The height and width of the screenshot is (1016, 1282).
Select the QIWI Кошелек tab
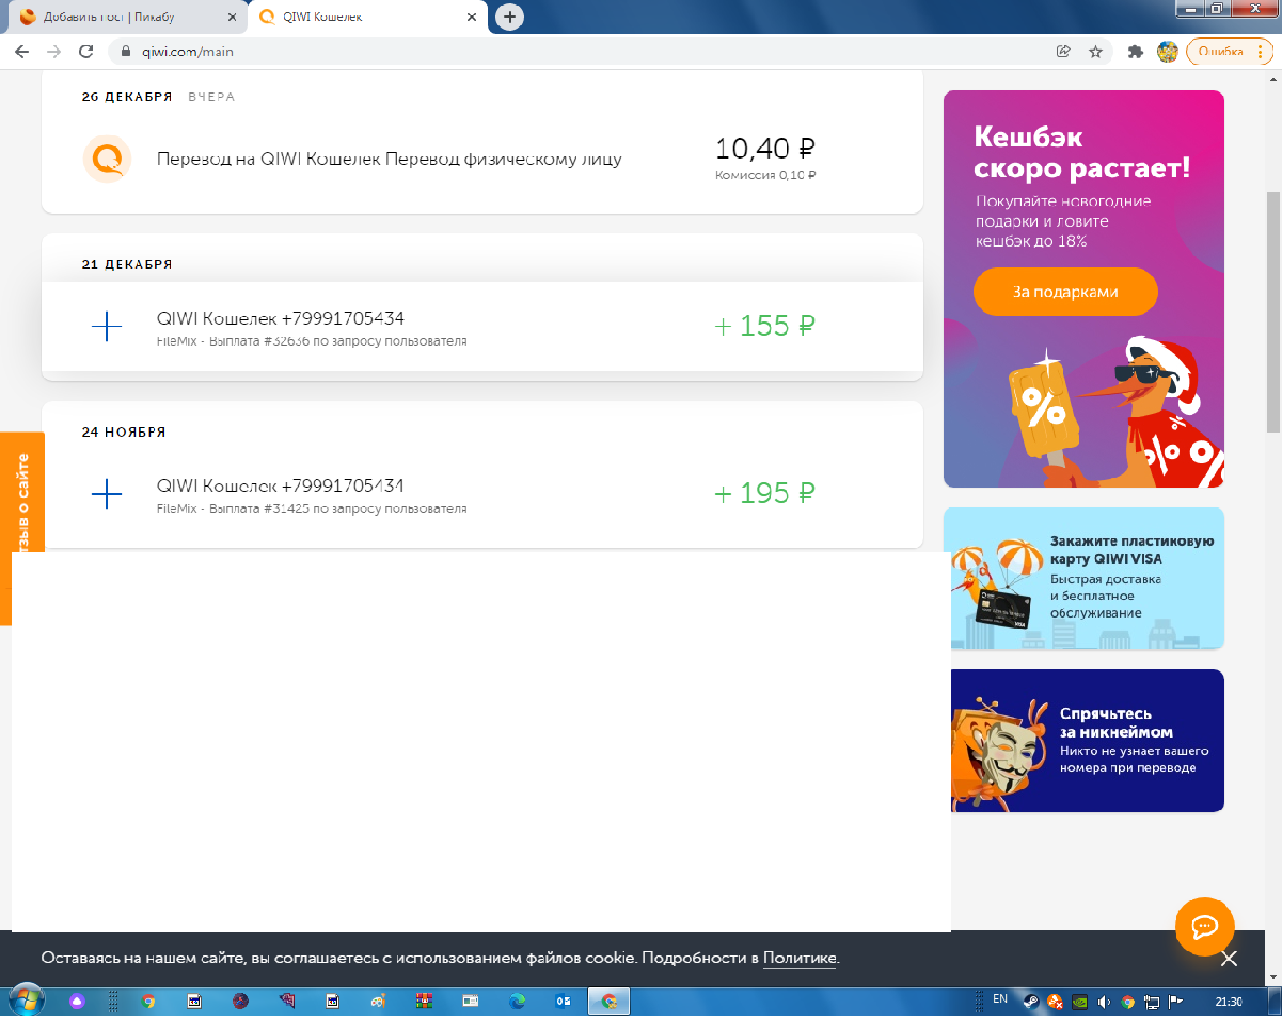(x=368, y=17)
